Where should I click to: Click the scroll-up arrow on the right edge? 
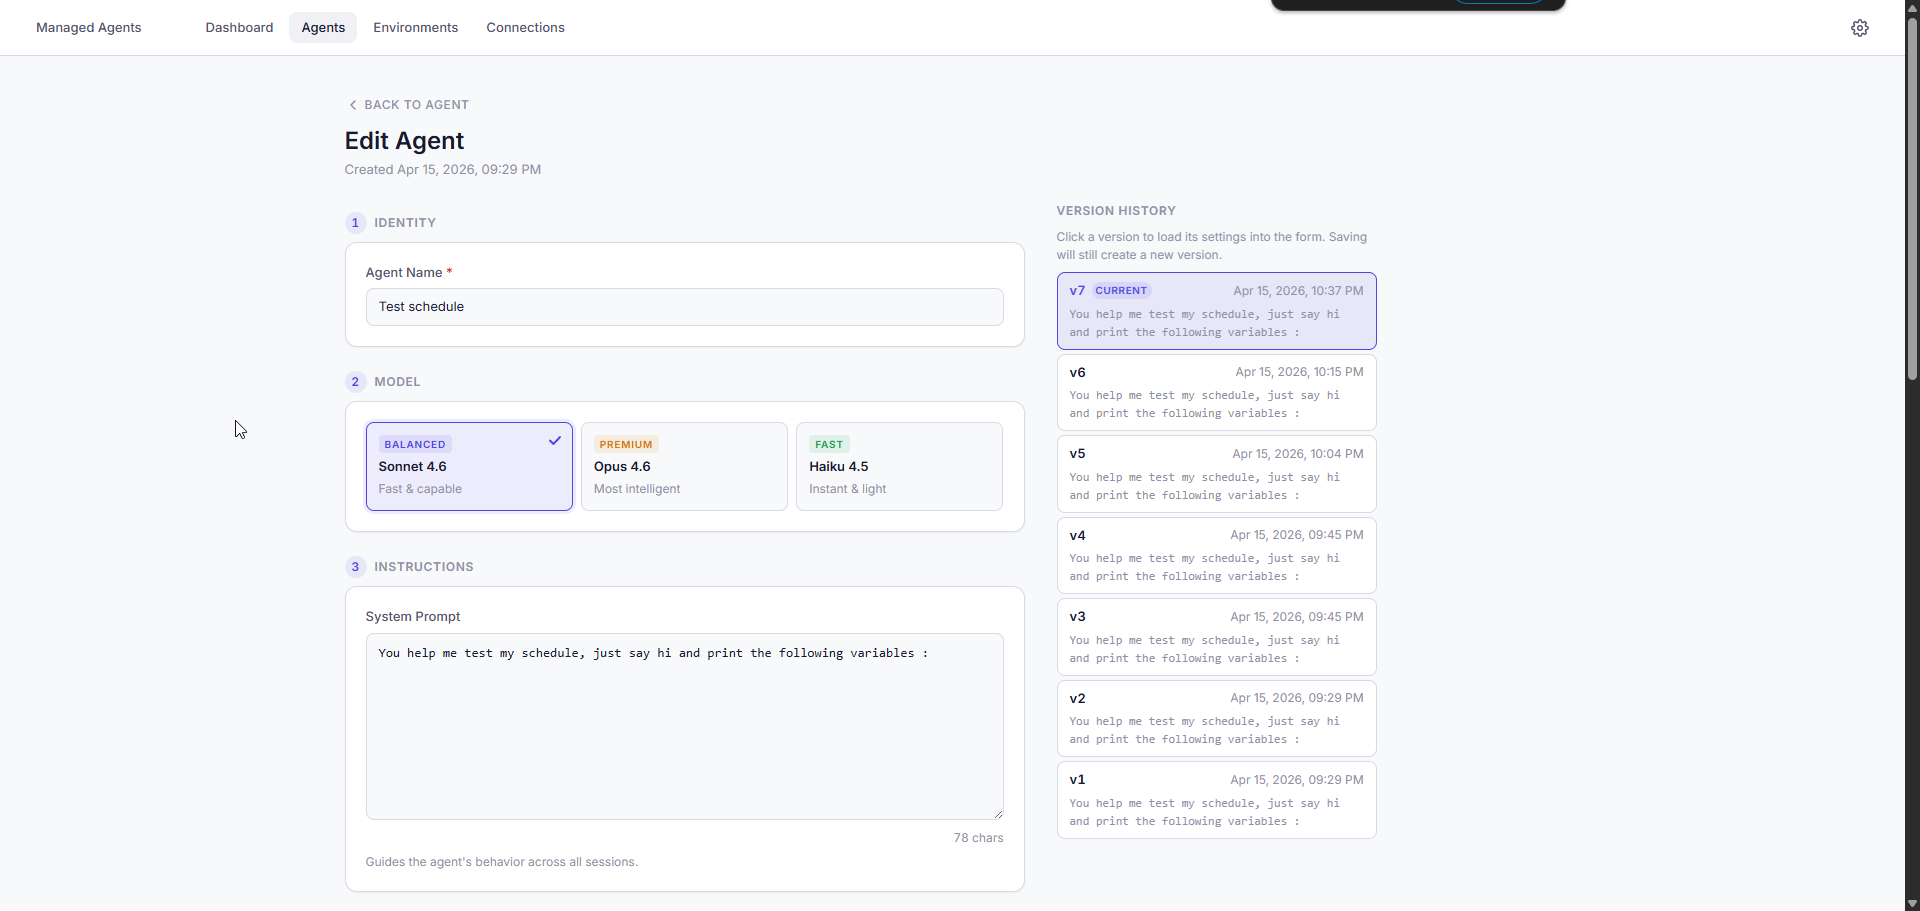[1910, 8]
